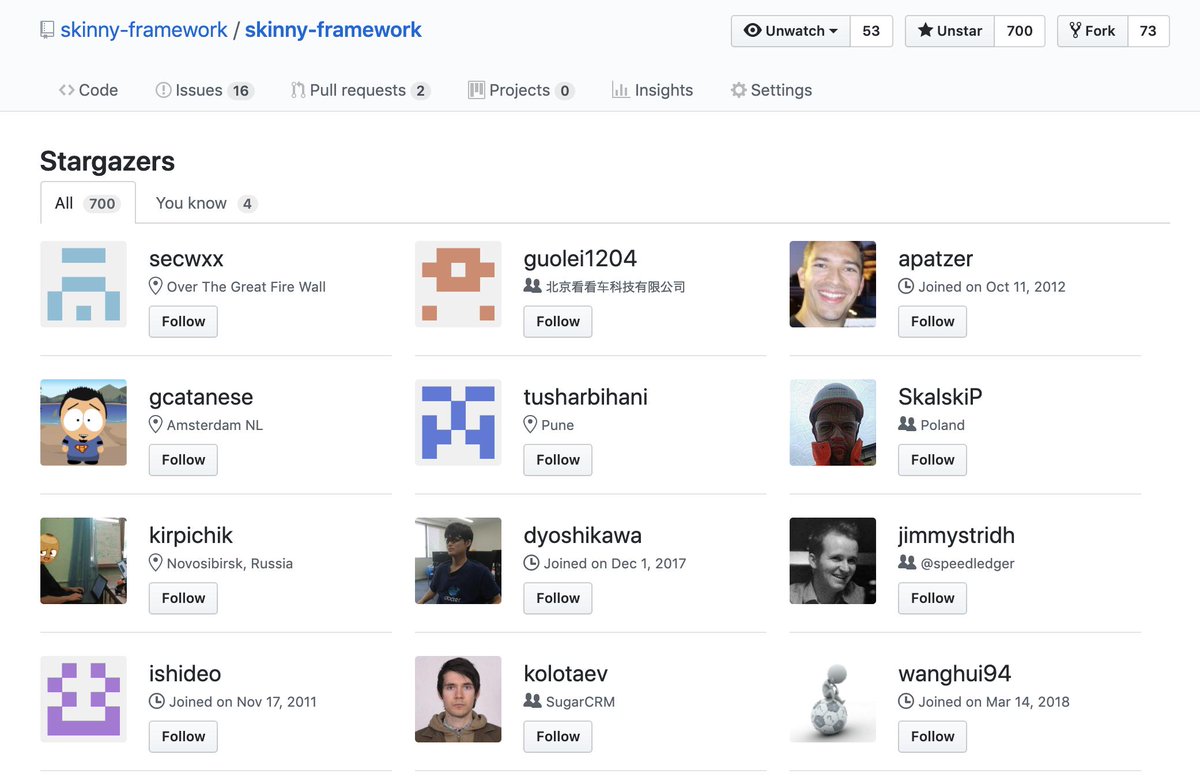Switch to the Projects tab
Viewport: 1200px width, 777px height.
click(521, 90)
